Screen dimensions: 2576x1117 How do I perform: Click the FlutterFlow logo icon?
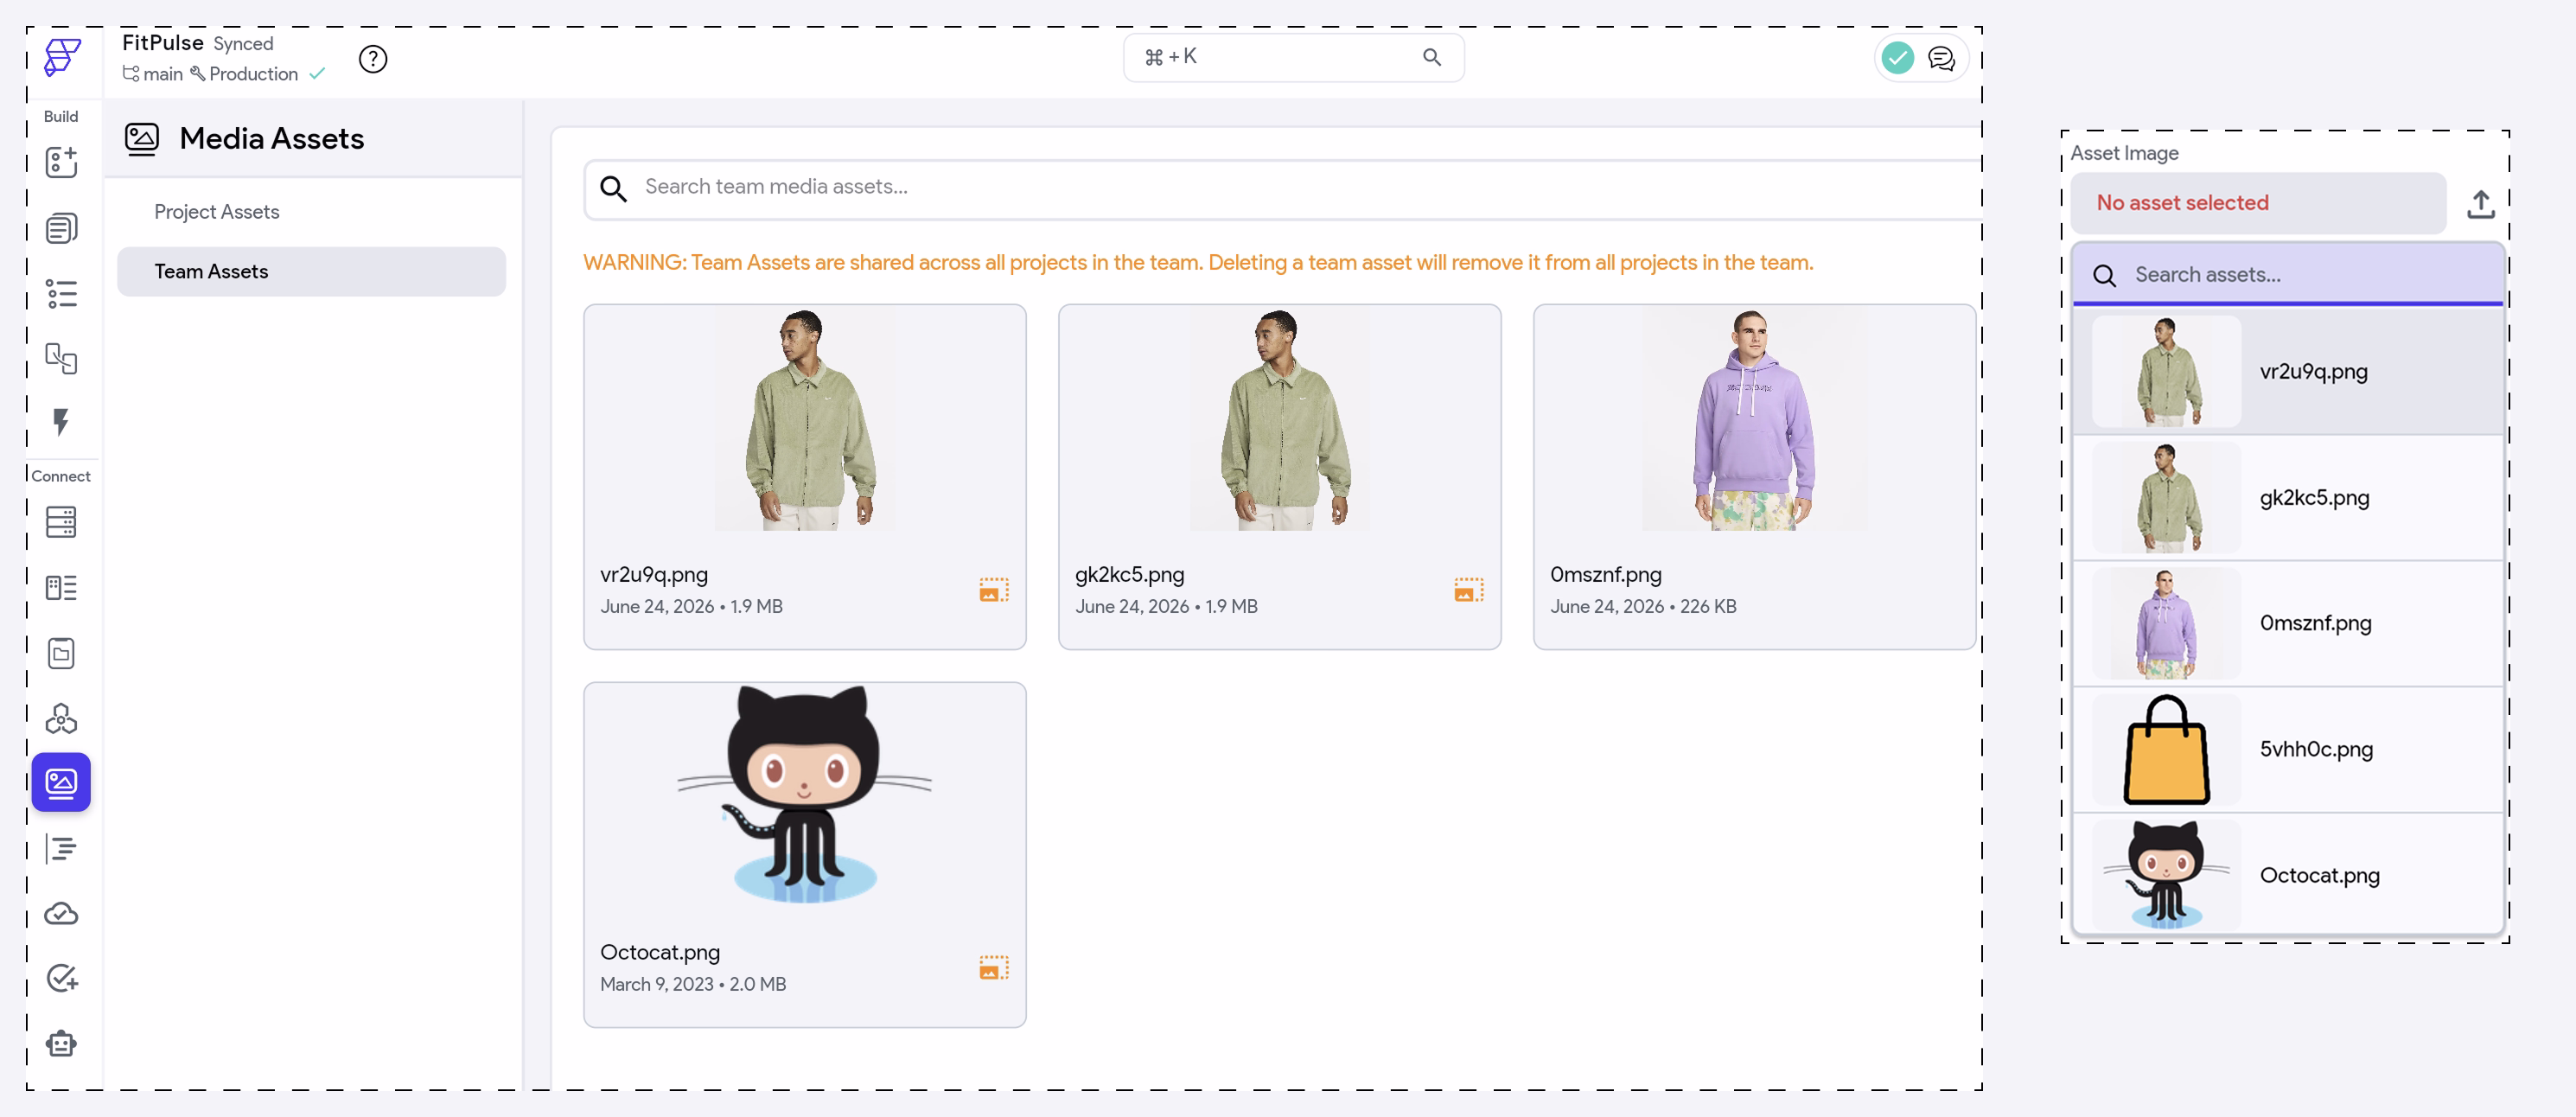62,57
